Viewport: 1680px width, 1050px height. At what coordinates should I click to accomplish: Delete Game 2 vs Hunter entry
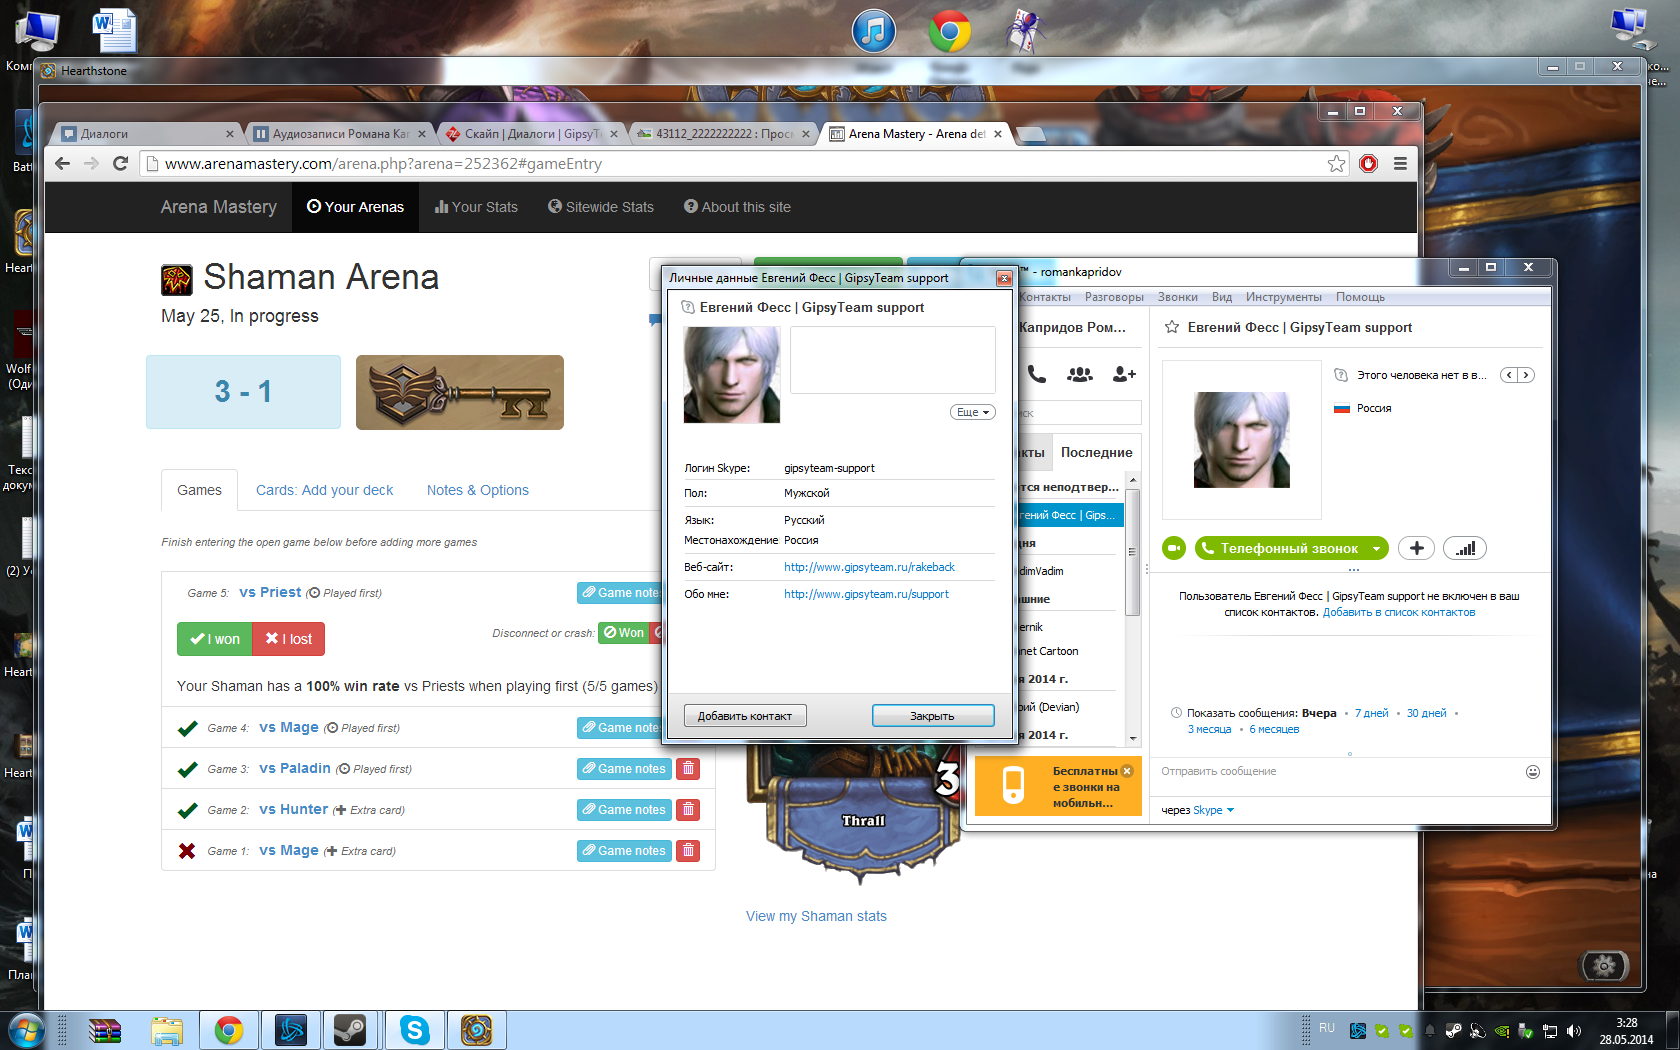point(688,810)
